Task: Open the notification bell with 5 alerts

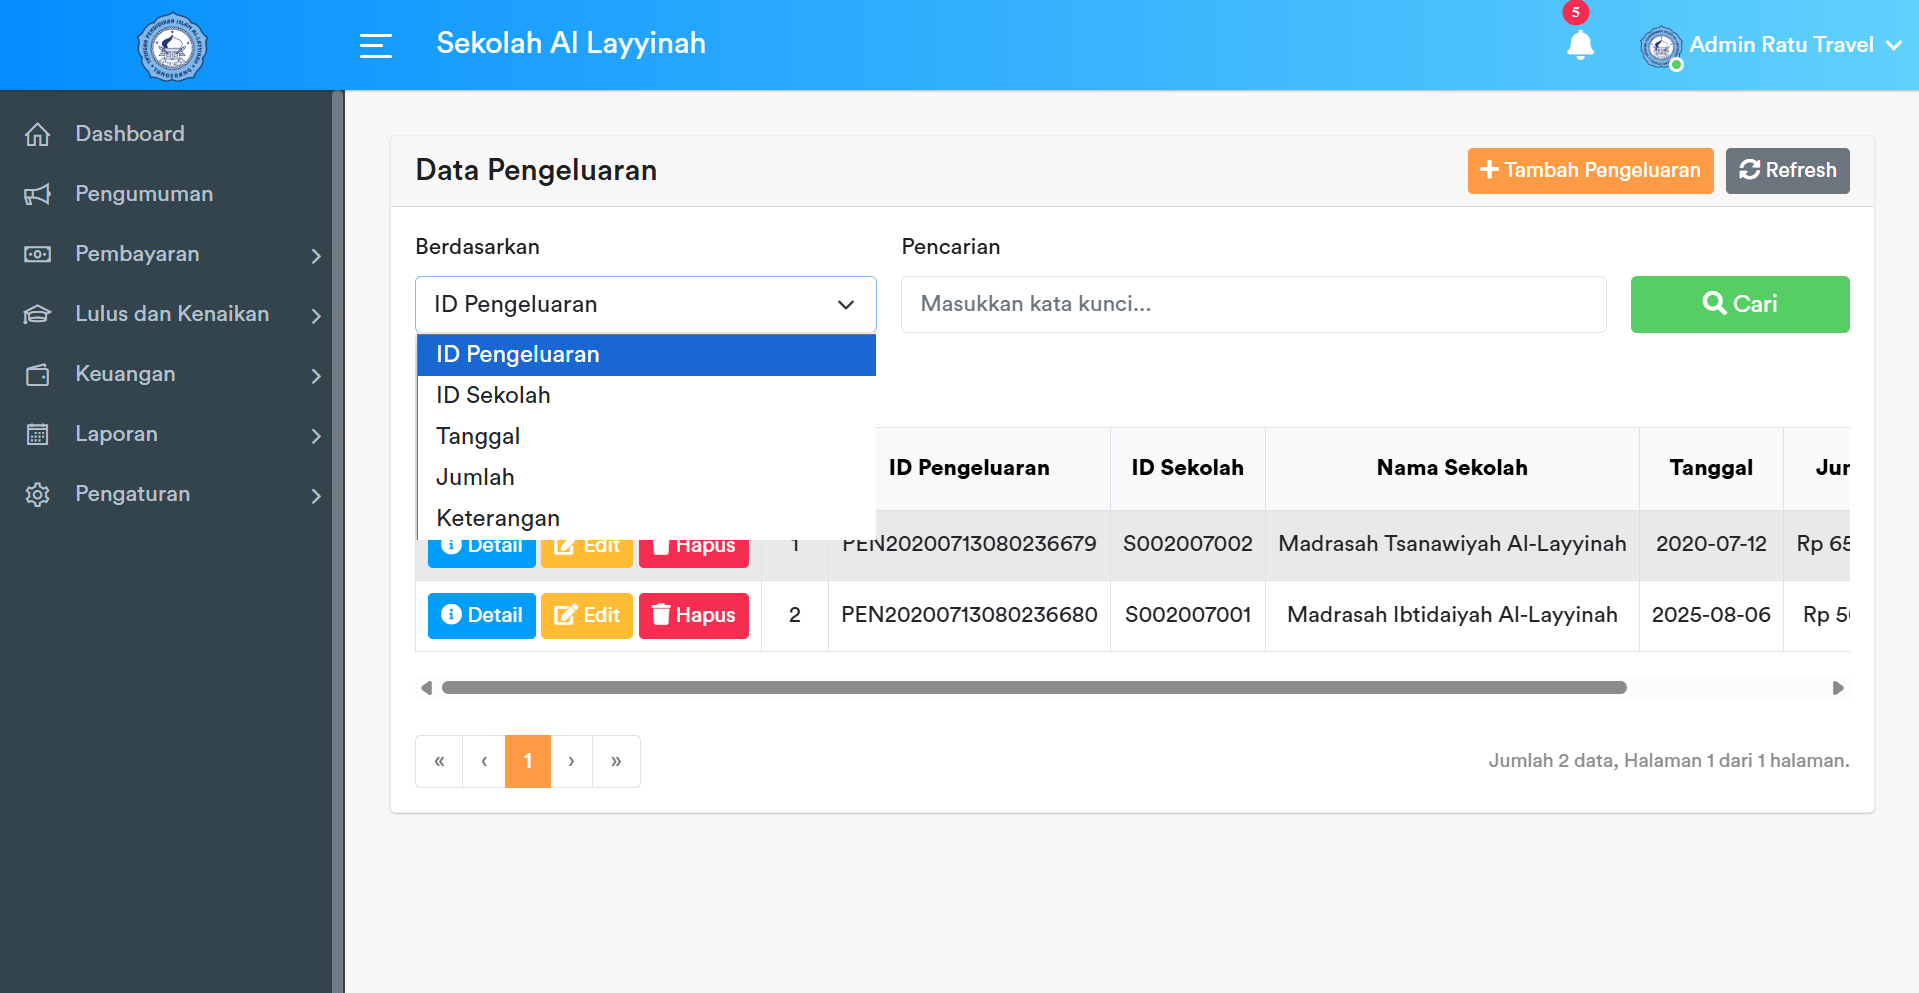Action: pyautogui.click(x=1580, y=46)
